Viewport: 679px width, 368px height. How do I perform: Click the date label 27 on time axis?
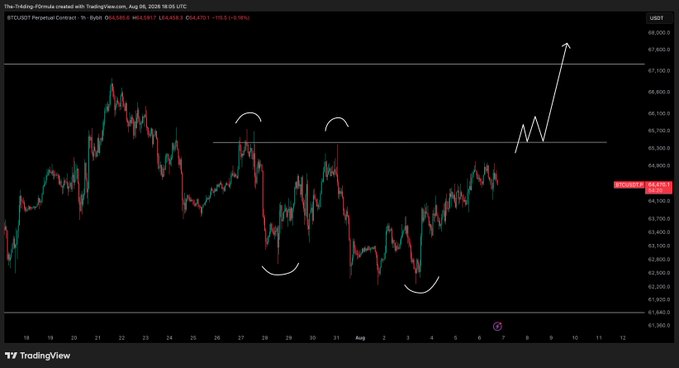(241, 338)
